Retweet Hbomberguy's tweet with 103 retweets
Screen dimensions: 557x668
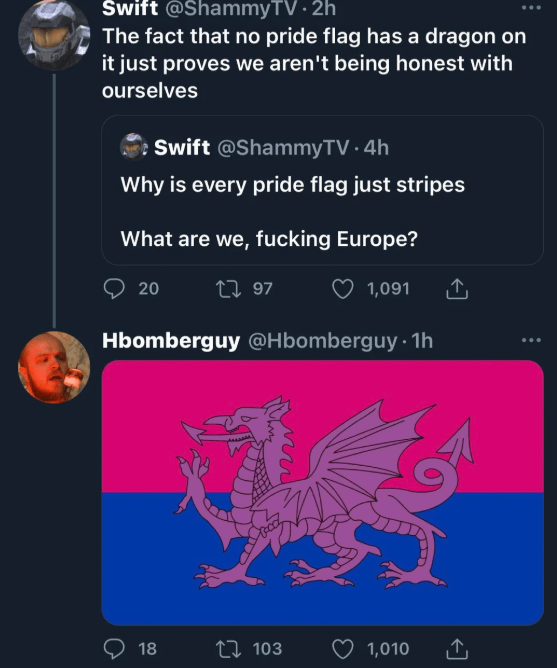[x=228, y=649]
